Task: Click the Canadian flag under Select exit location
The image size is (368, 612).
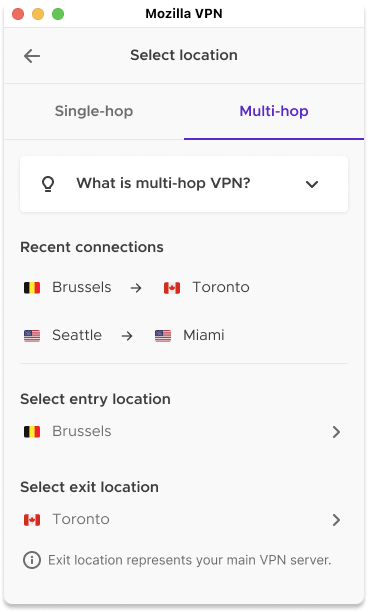Action: 32,519
